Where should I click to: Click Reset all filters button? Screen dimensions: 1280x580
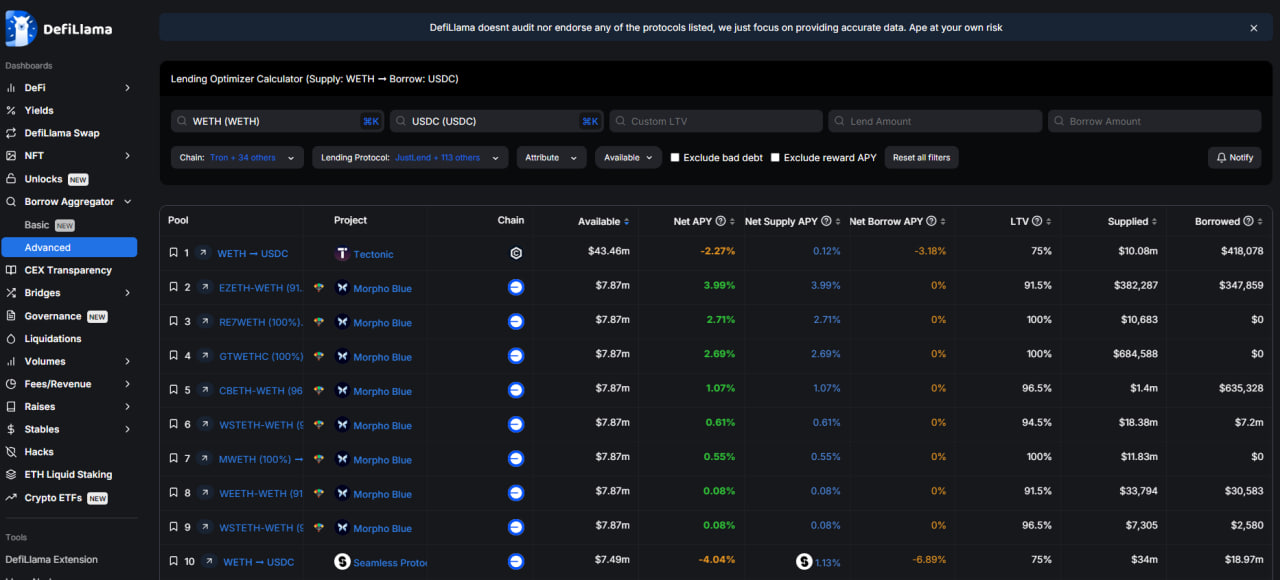coord(921,158)
